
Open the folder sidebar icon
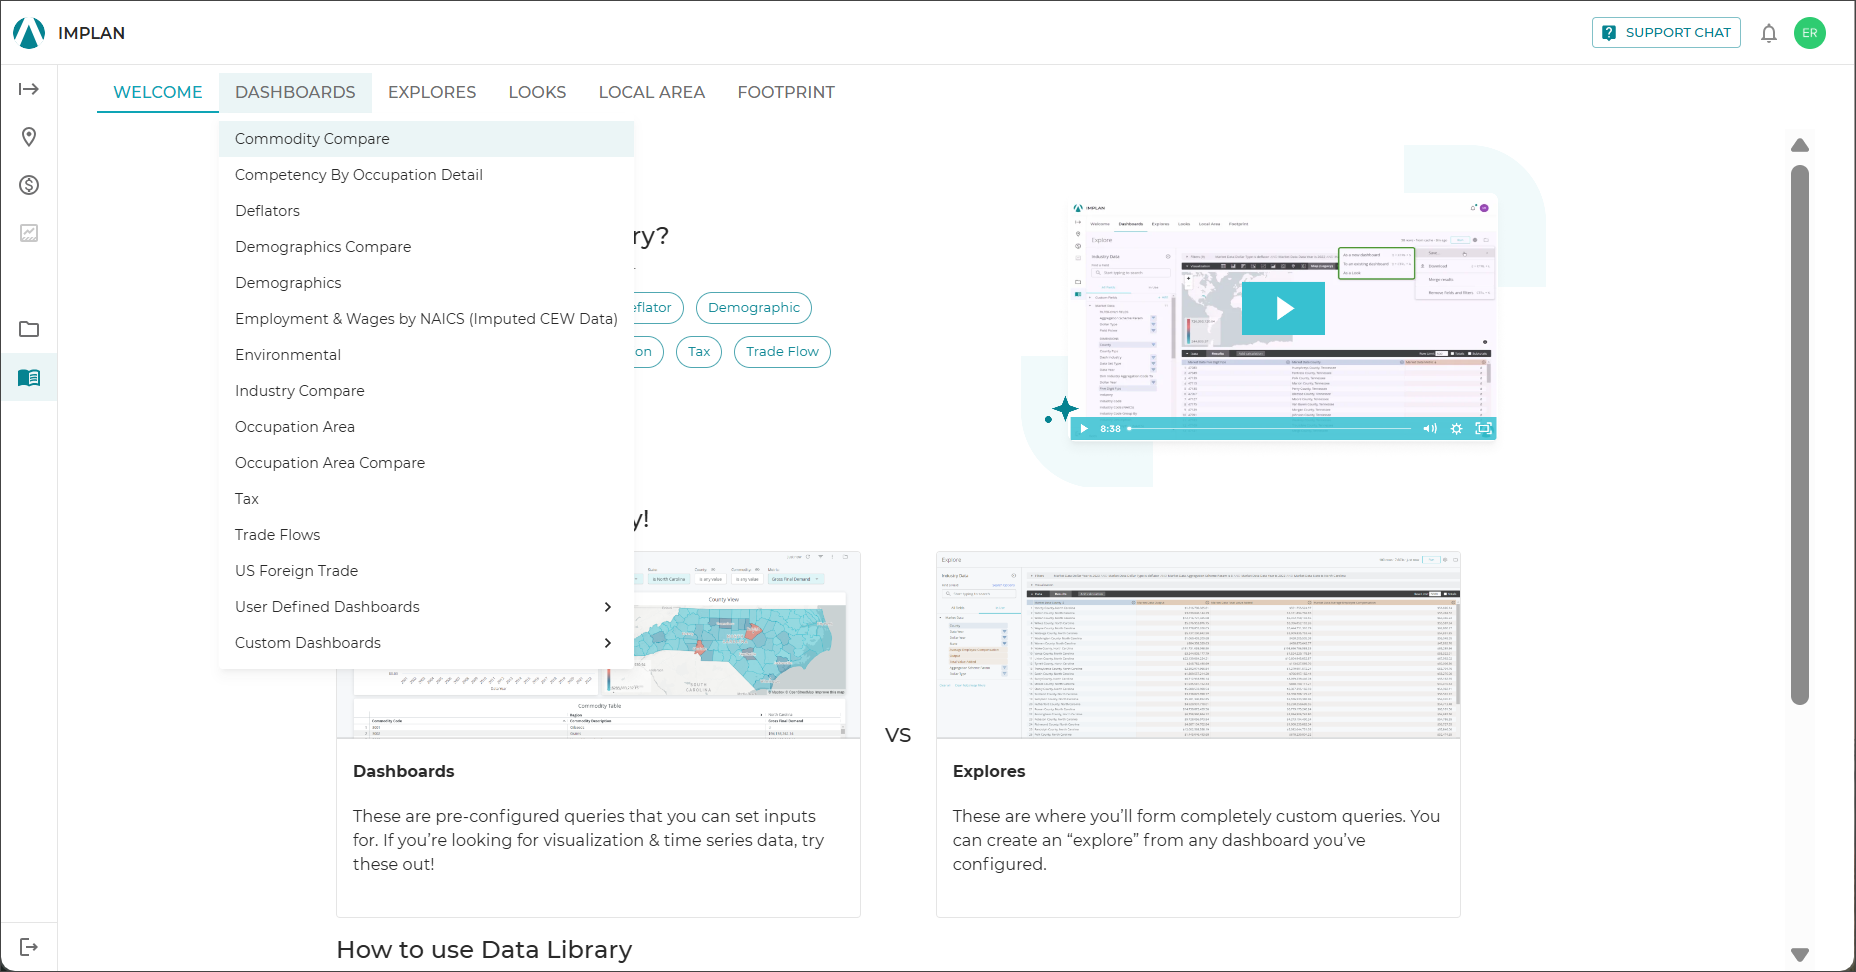(x=29, y=329)
